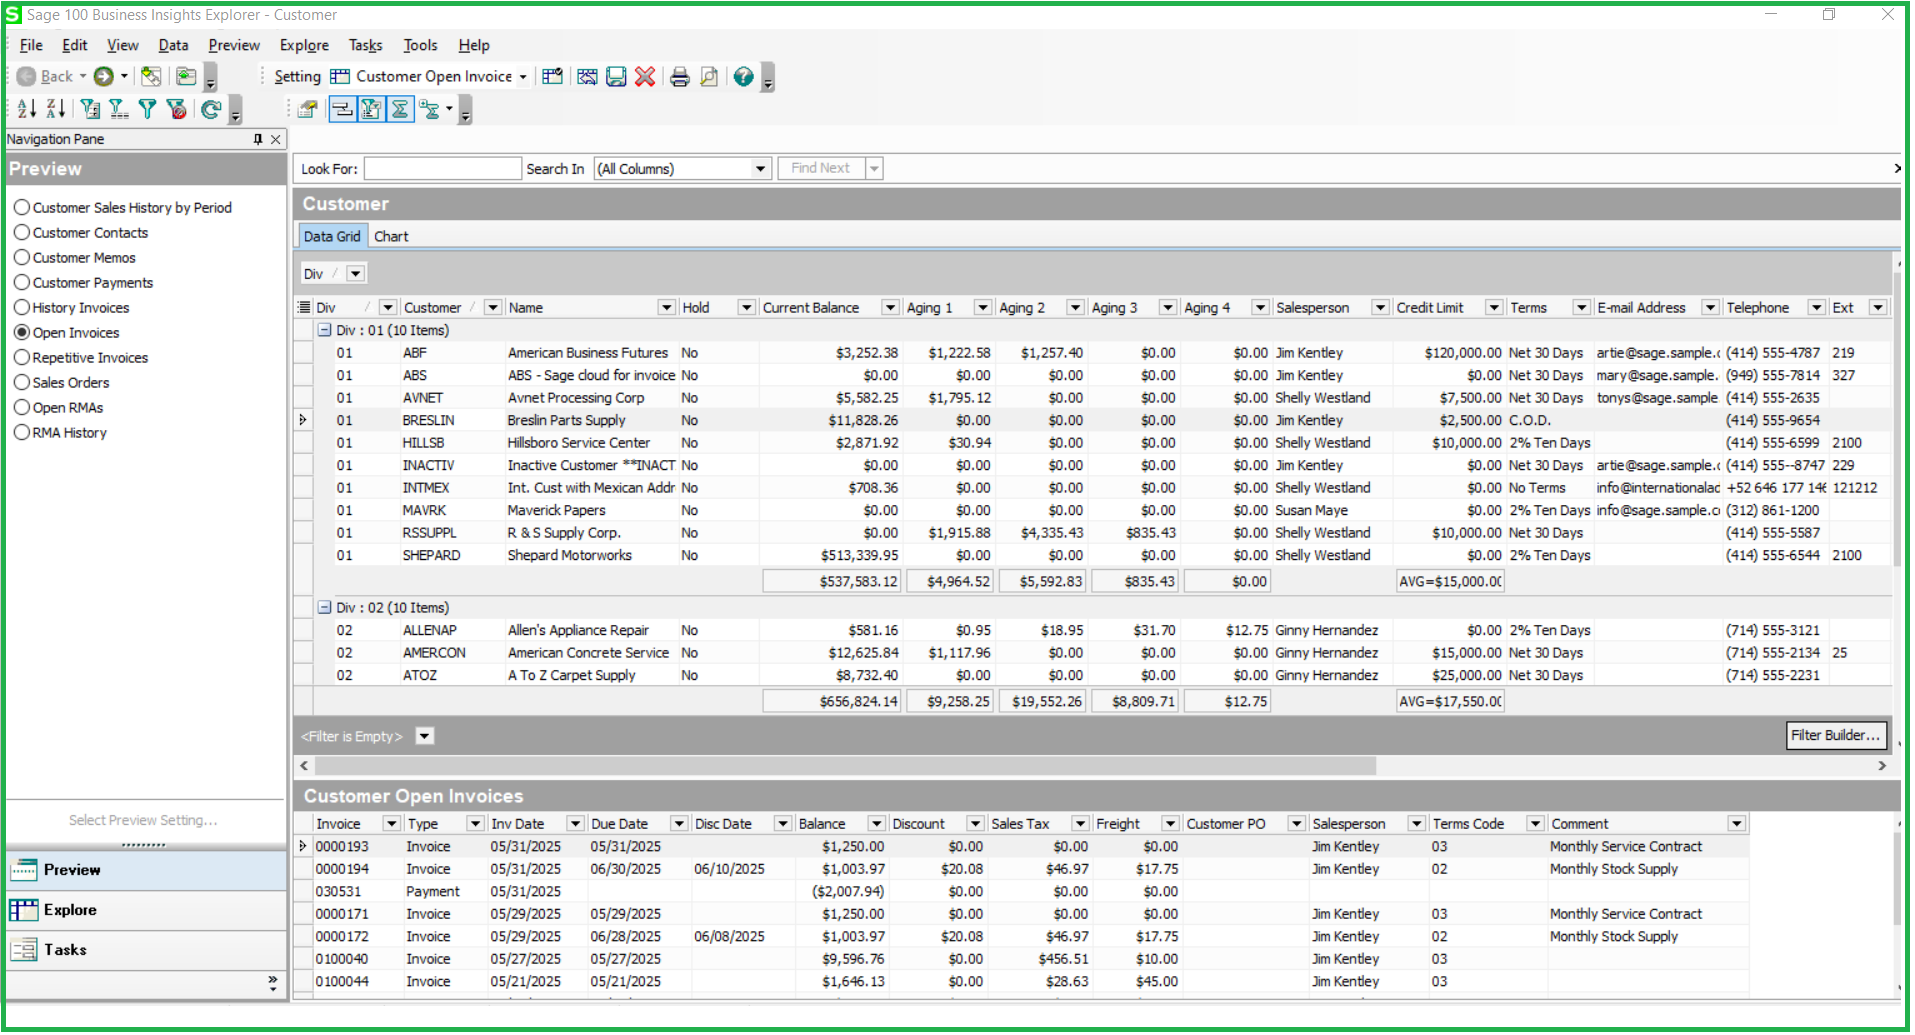Collapse the Div : 01 group
This screenshot has height=1035, width=1915.
point(324,330)
